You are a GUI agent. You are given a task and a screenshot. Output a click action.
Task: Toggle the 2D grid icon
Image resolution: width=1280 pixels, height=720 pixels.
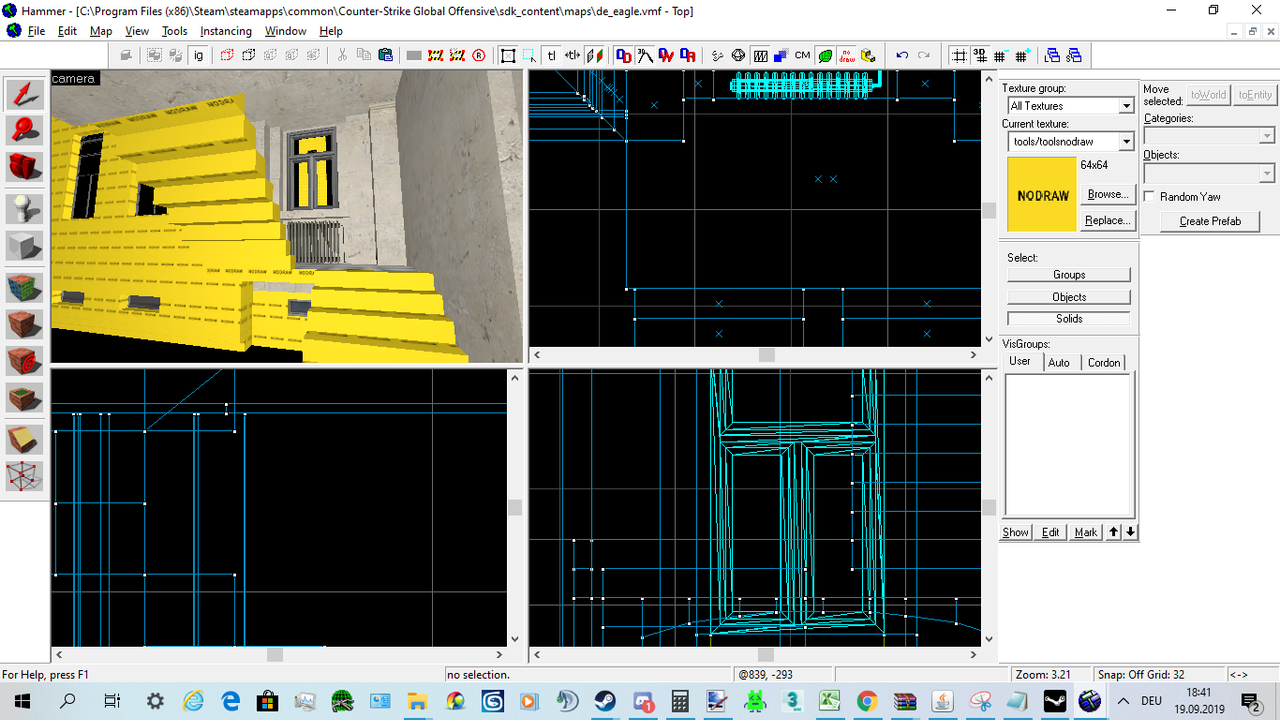(x=958, y=55)
